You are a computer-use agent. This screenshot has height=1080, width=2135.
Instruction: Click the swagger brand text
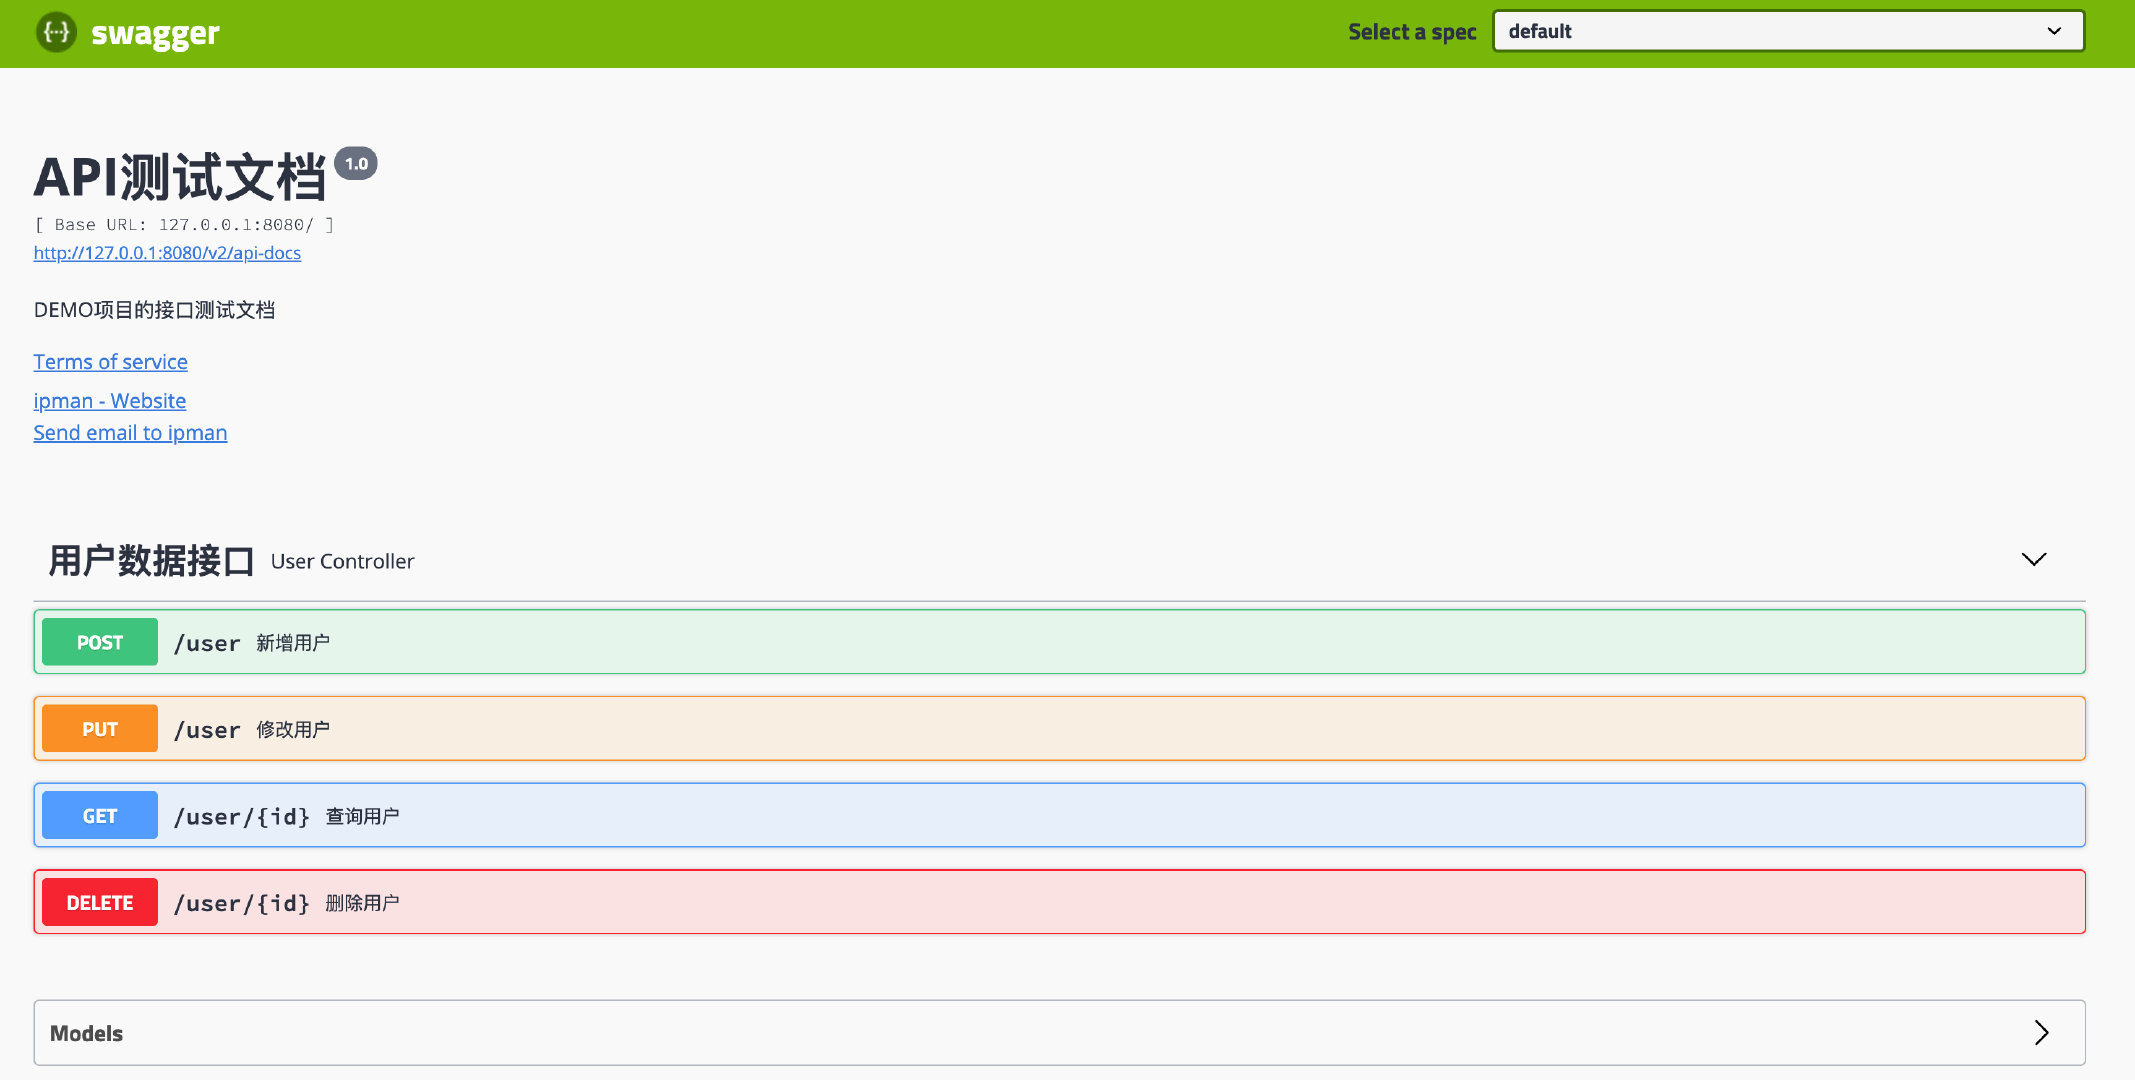pos(155,34)
